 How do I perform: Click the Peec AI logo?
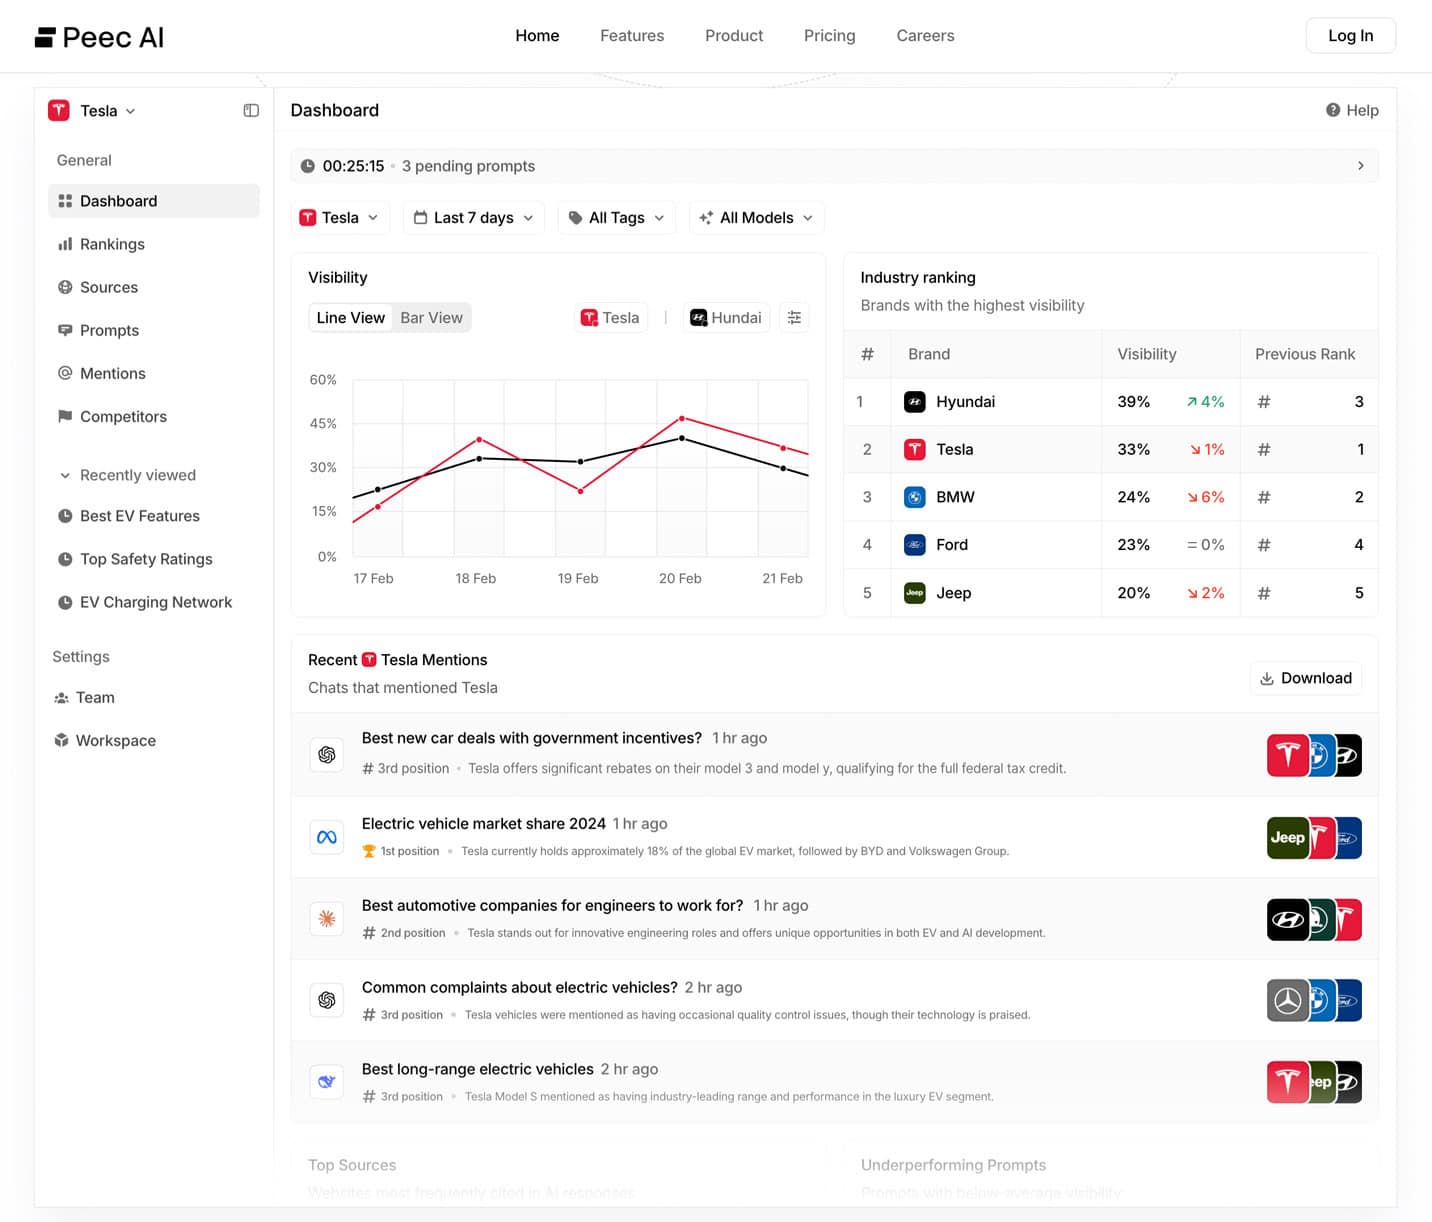click(99, 37)
